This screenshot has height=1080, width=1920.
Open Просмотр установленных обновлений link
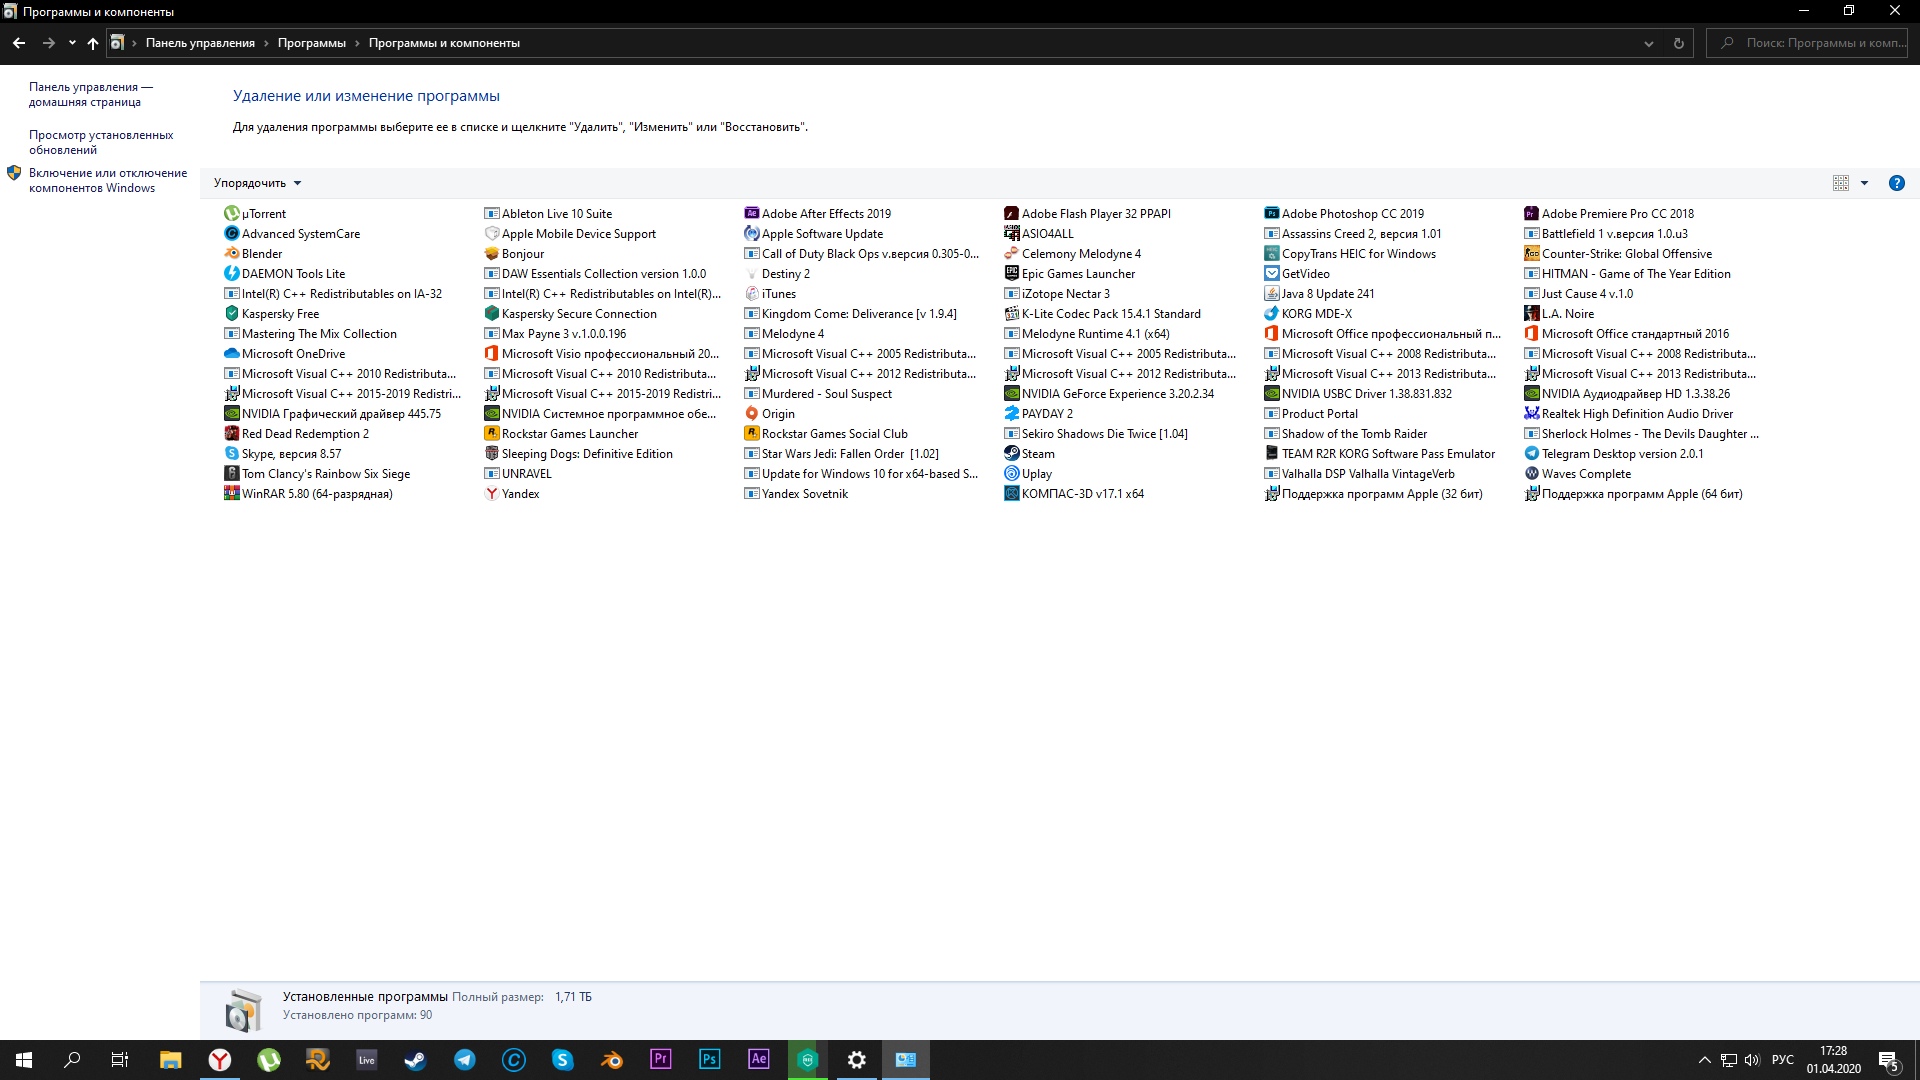101,142
